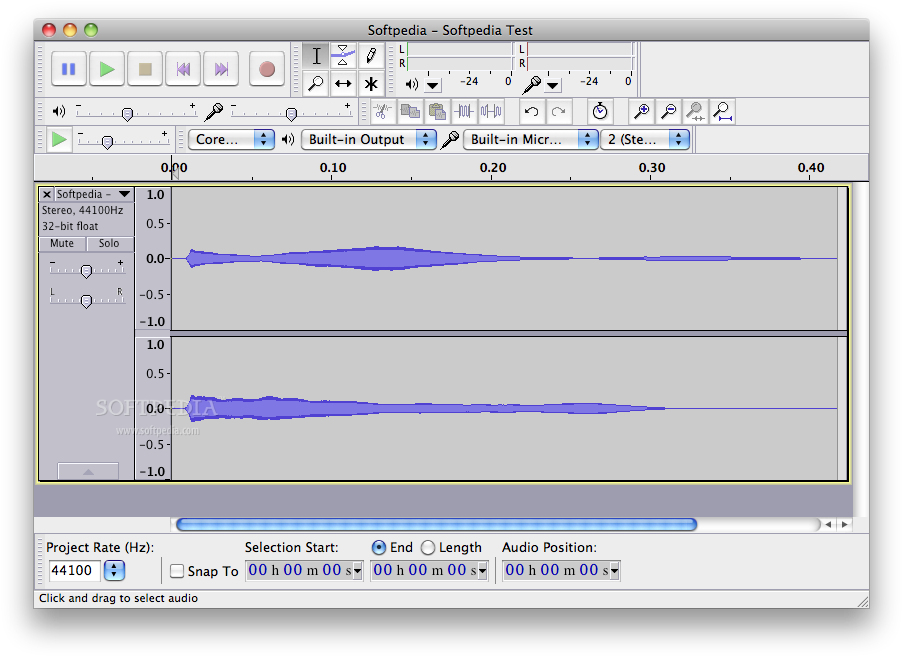This screenshot has width=902, height=656.
Task: Select the Draw pencil tool
Action: tap(371, 56)
